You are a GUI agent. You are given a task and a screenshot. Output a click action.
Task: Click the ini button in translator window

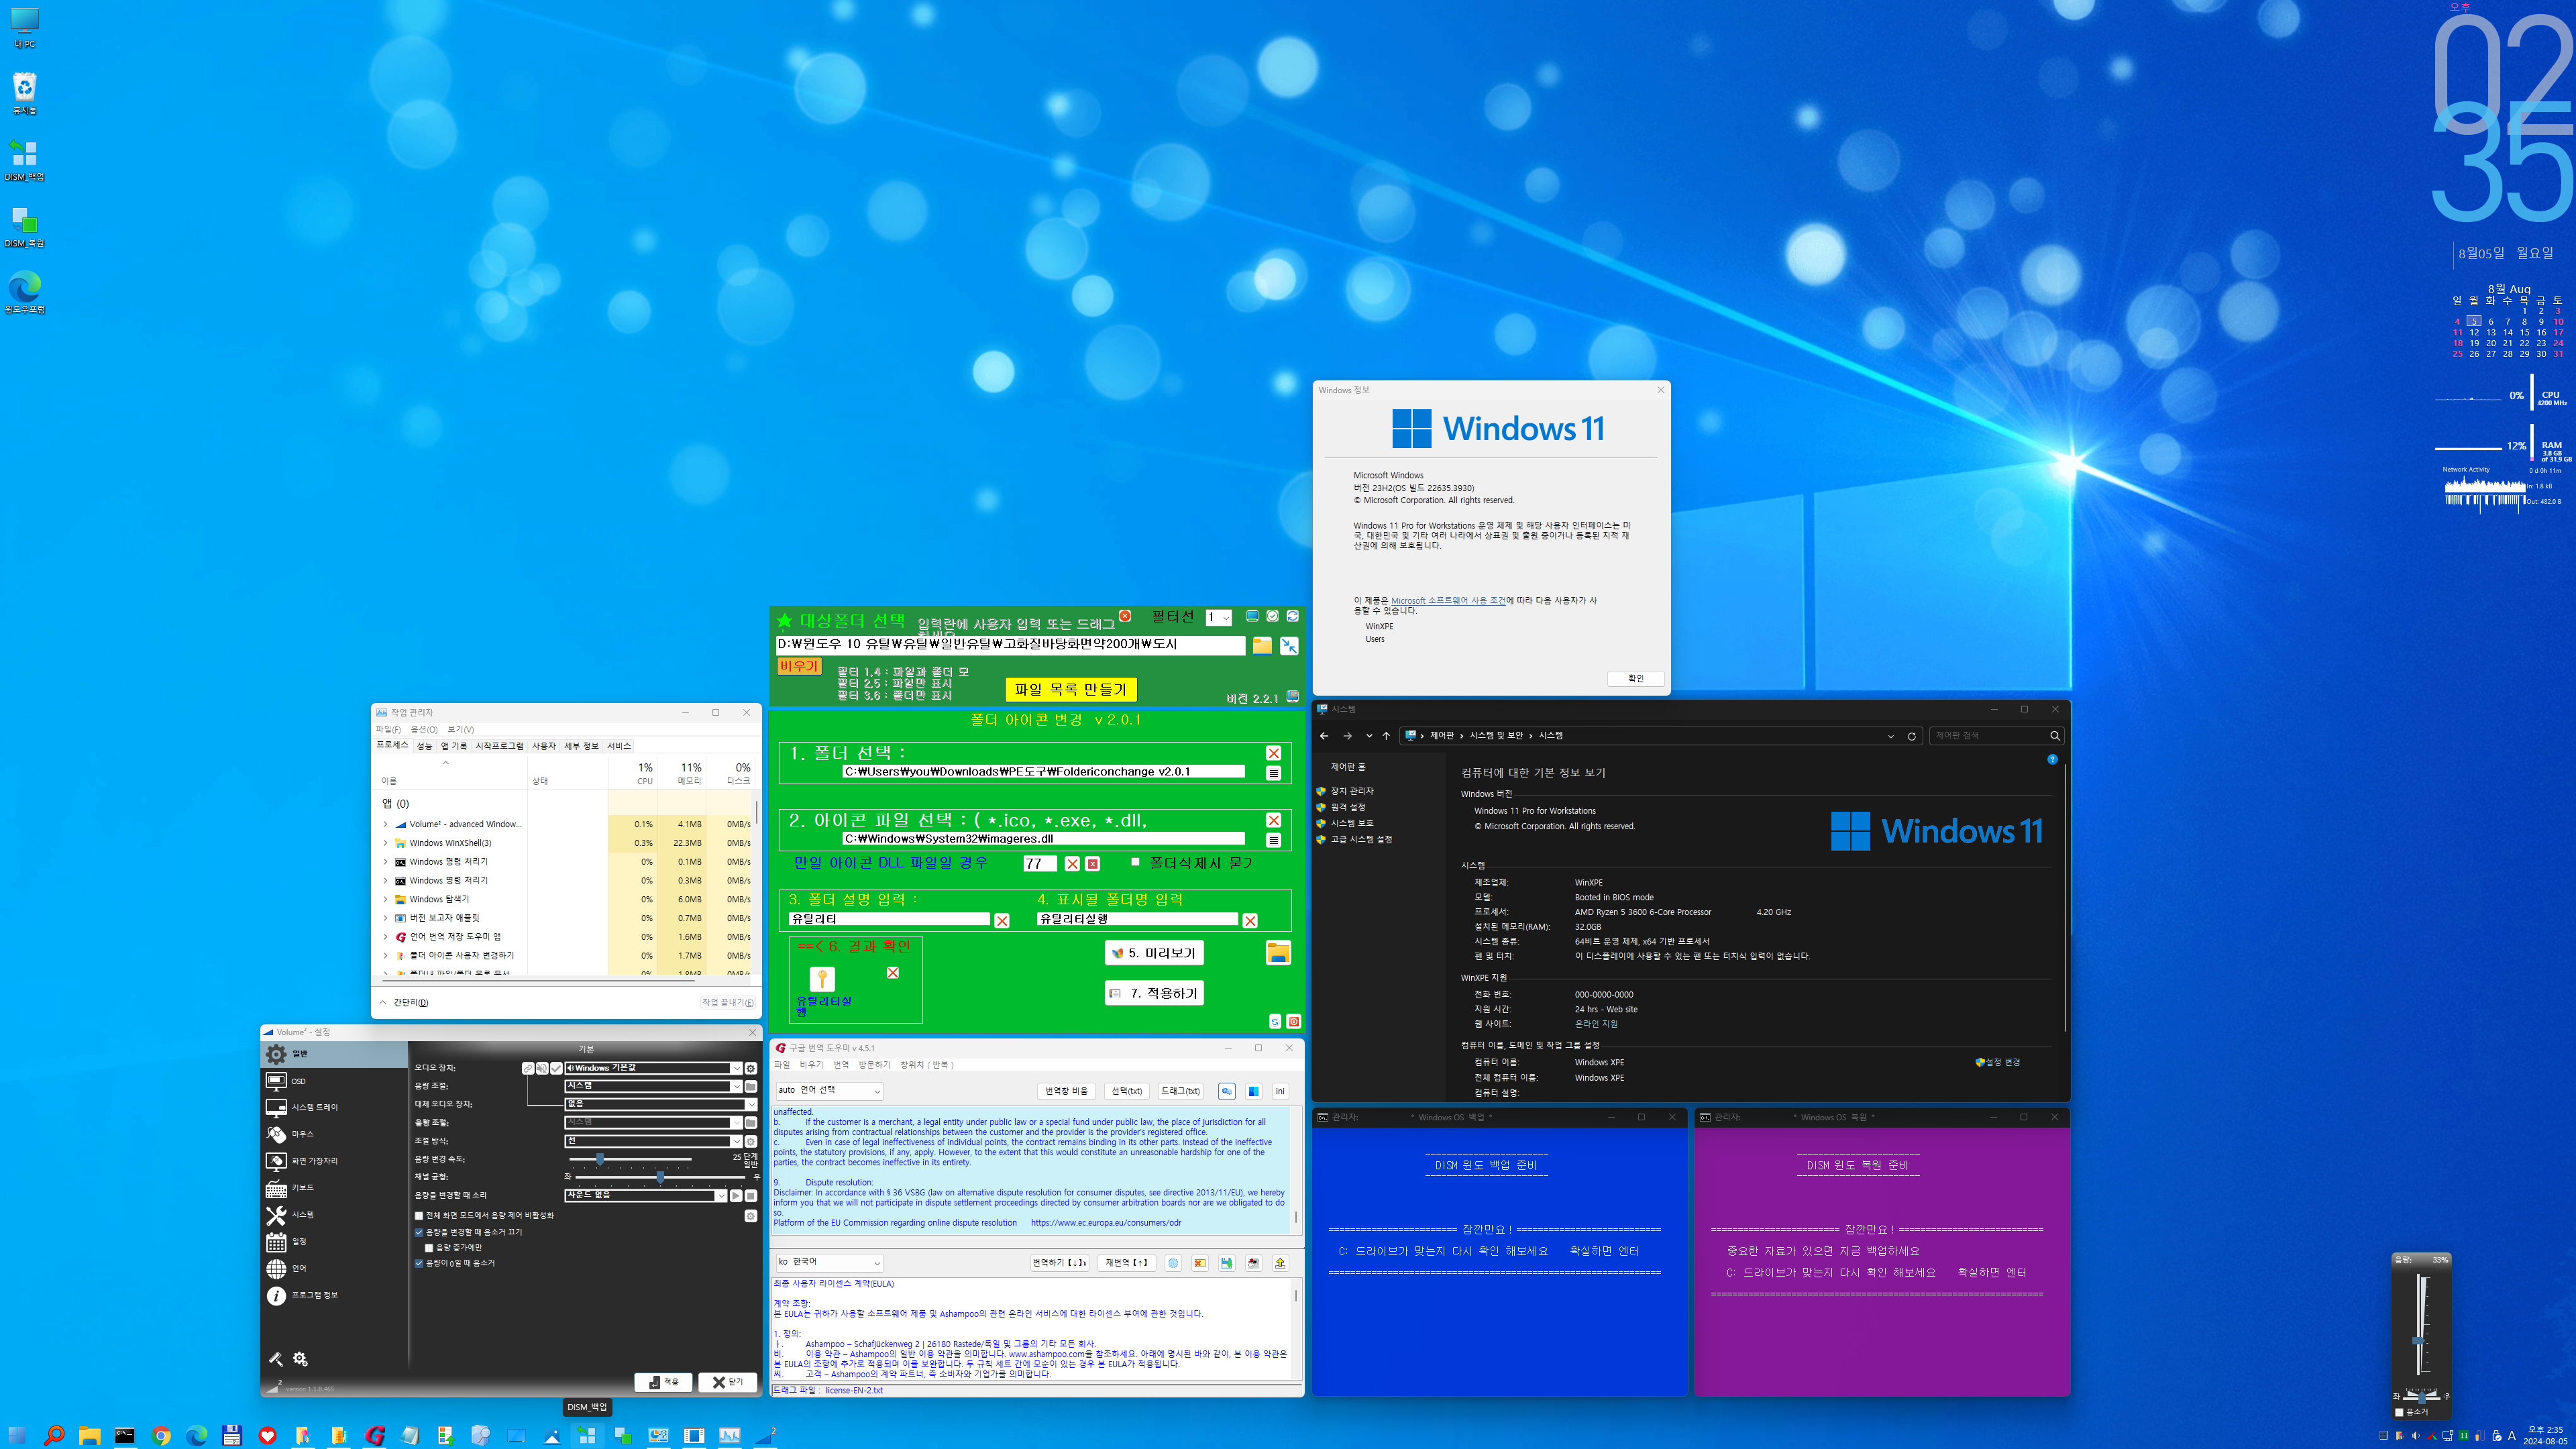[x=1280, y=1091]
